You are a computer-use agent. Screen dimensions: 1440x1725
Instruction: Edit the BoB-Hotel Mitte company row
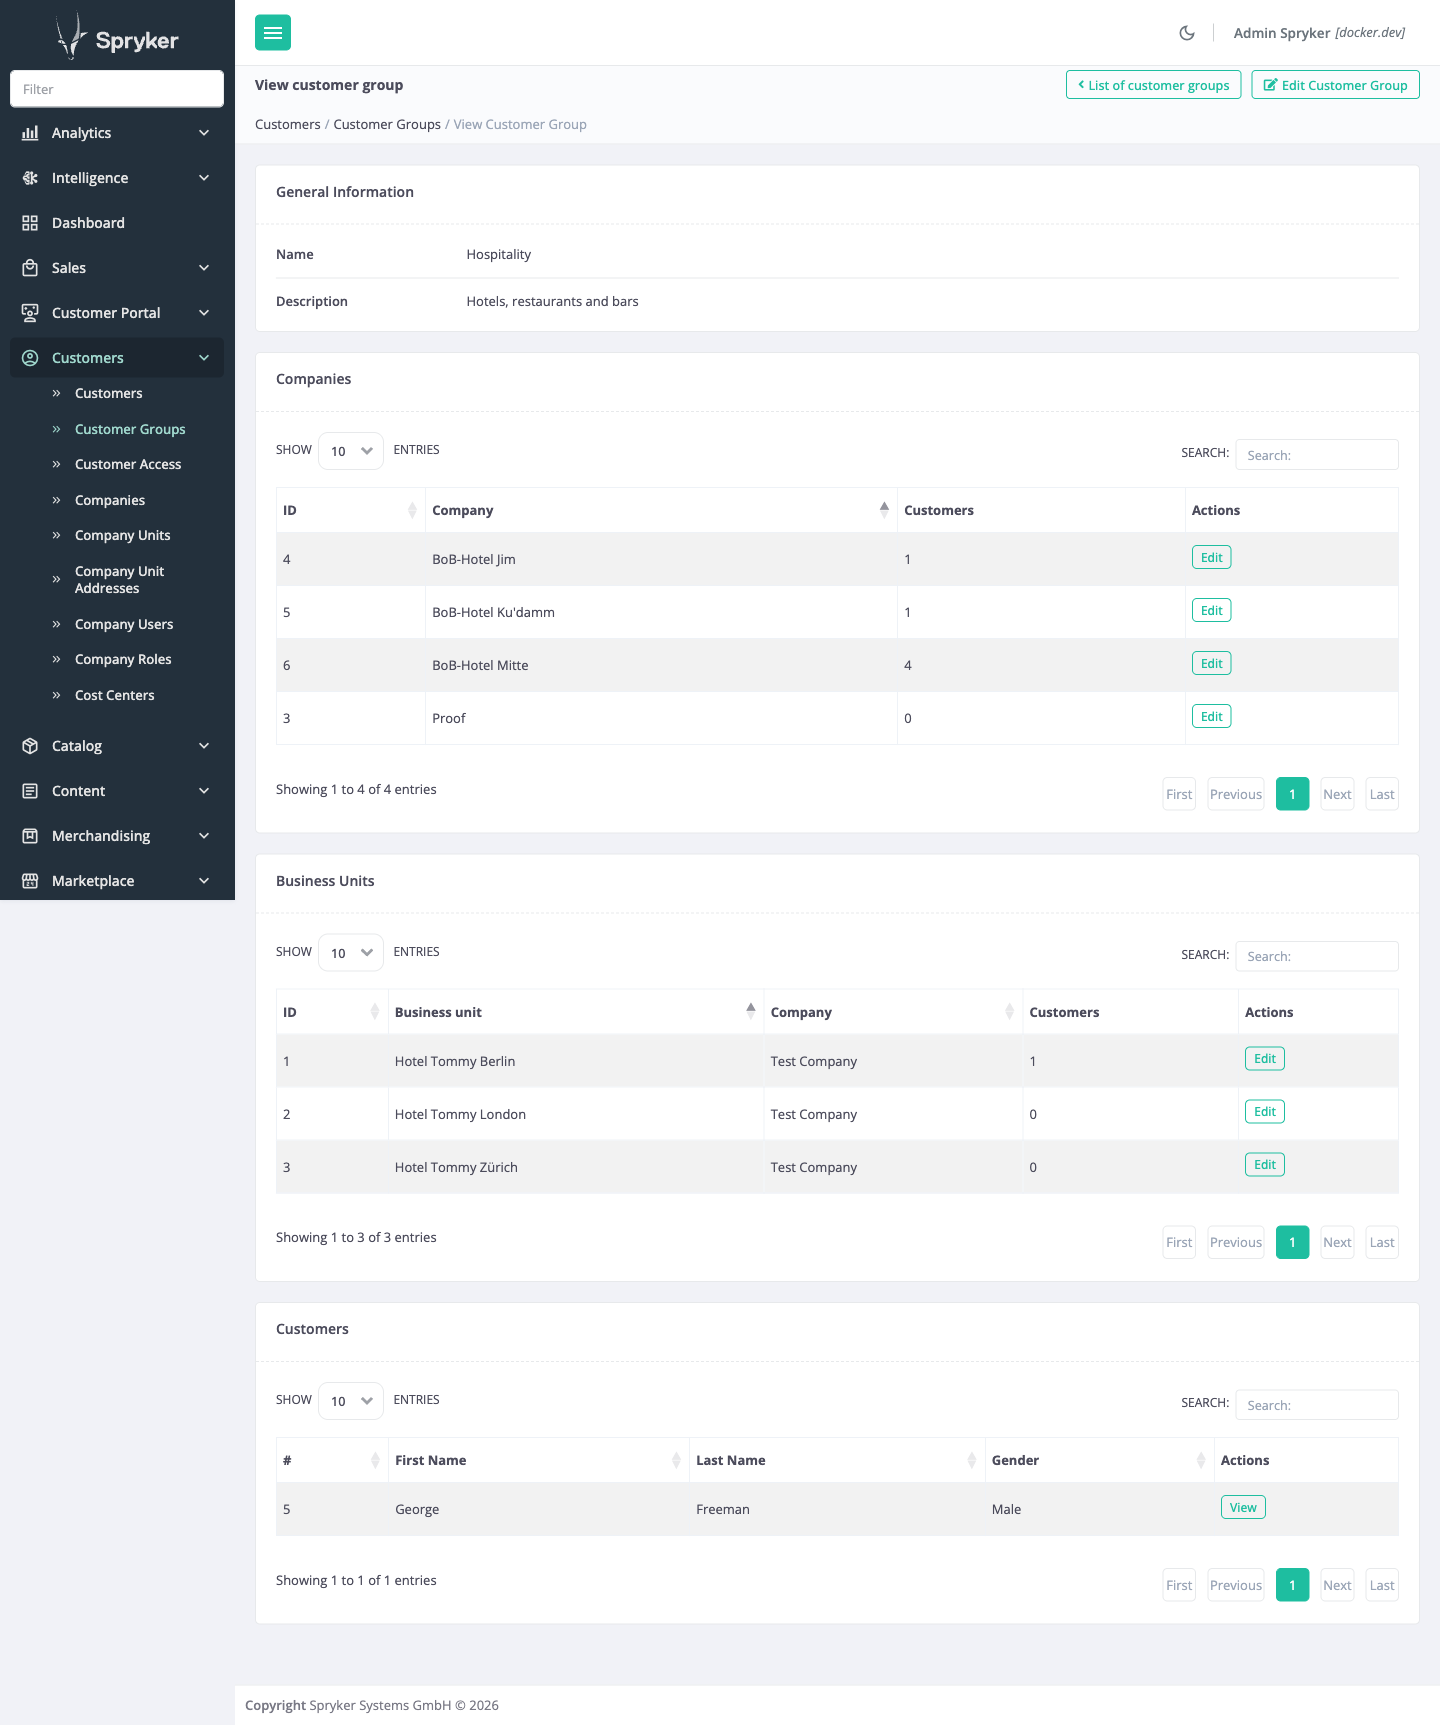pos(1211,663)
